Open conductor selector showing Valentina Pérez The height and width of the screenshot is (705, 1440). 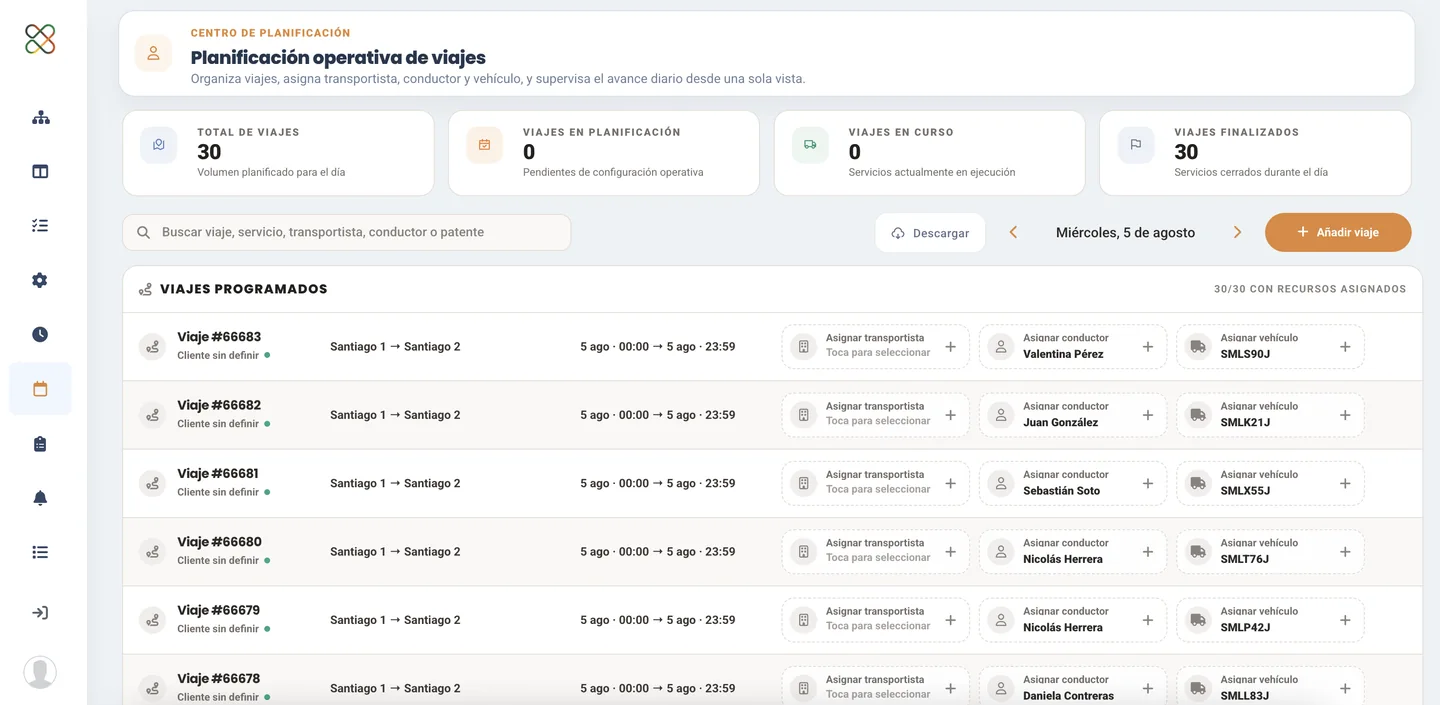pos(1072,347)
